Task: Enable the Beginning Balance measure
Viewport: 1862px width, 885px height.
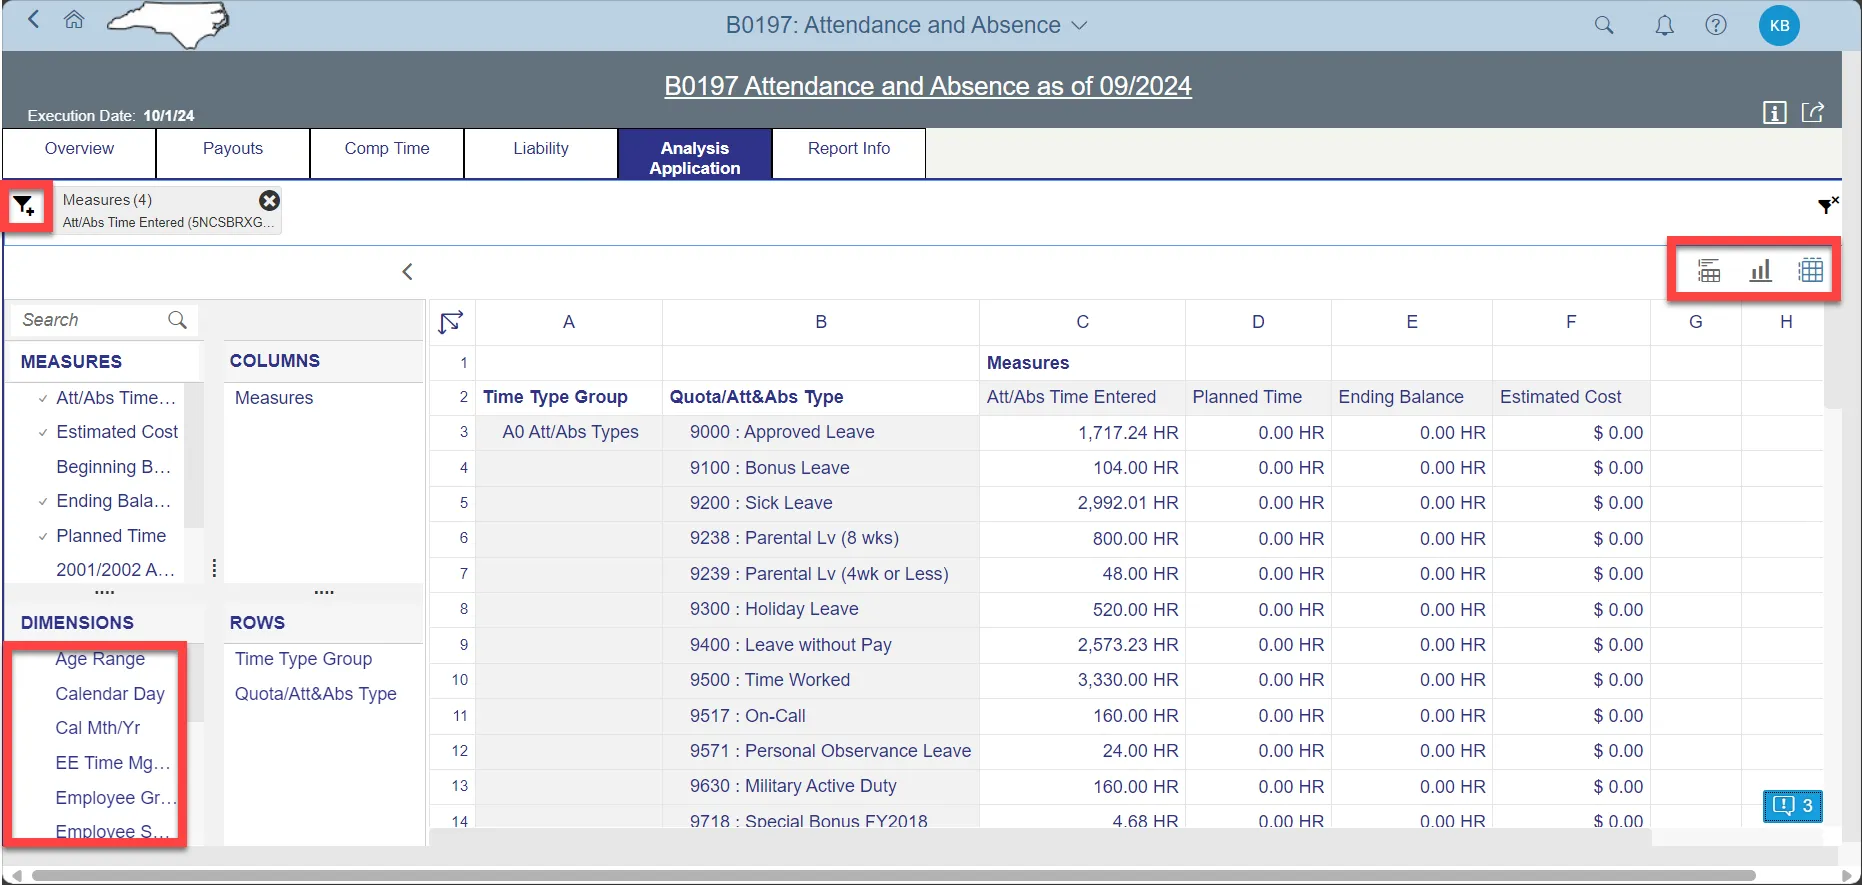Action: 113,467
